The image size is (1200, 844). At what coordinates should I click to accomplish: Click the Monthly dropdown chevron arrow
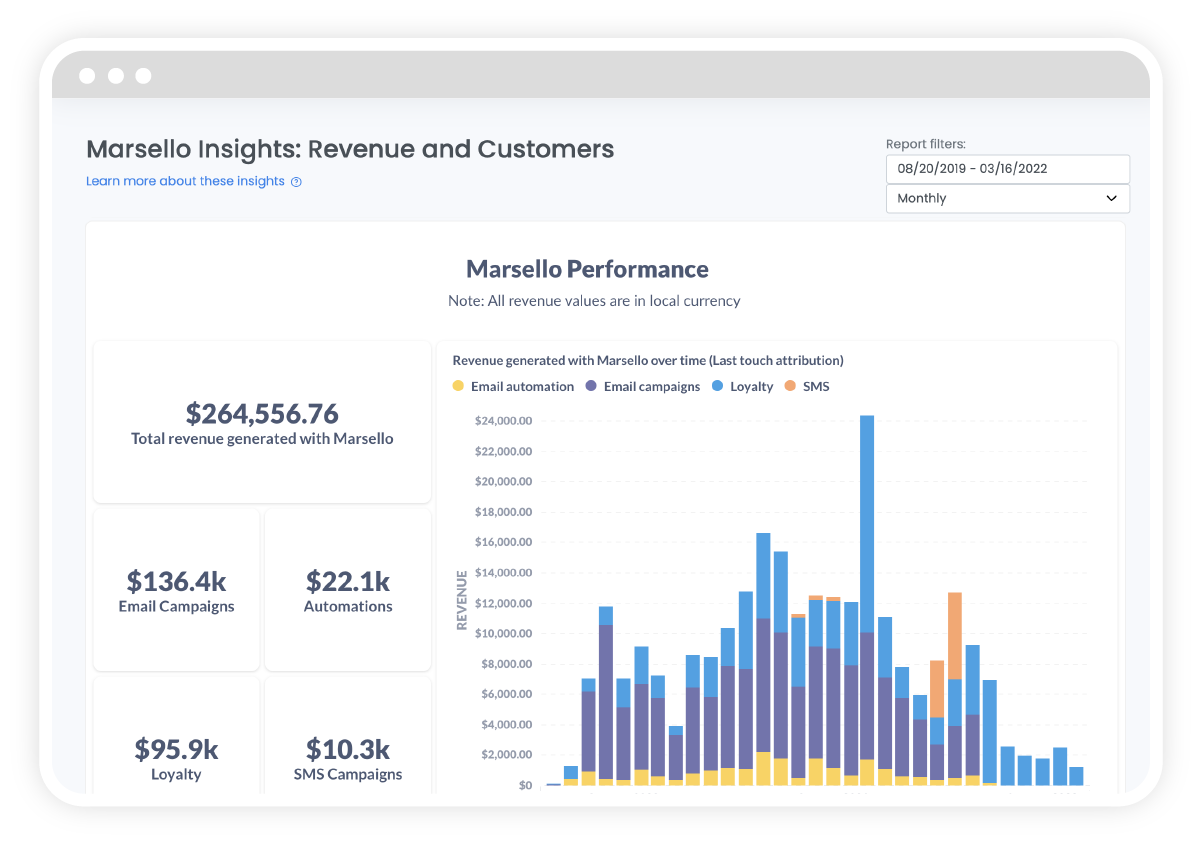[x=1112, y=198]
